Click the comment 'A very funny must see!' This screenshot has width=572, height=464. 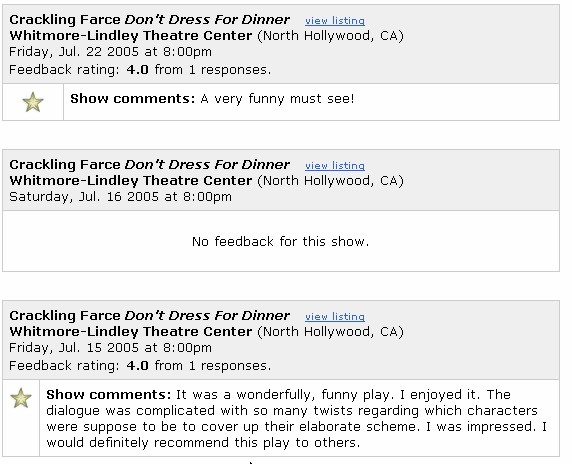(x=277, y=99)
